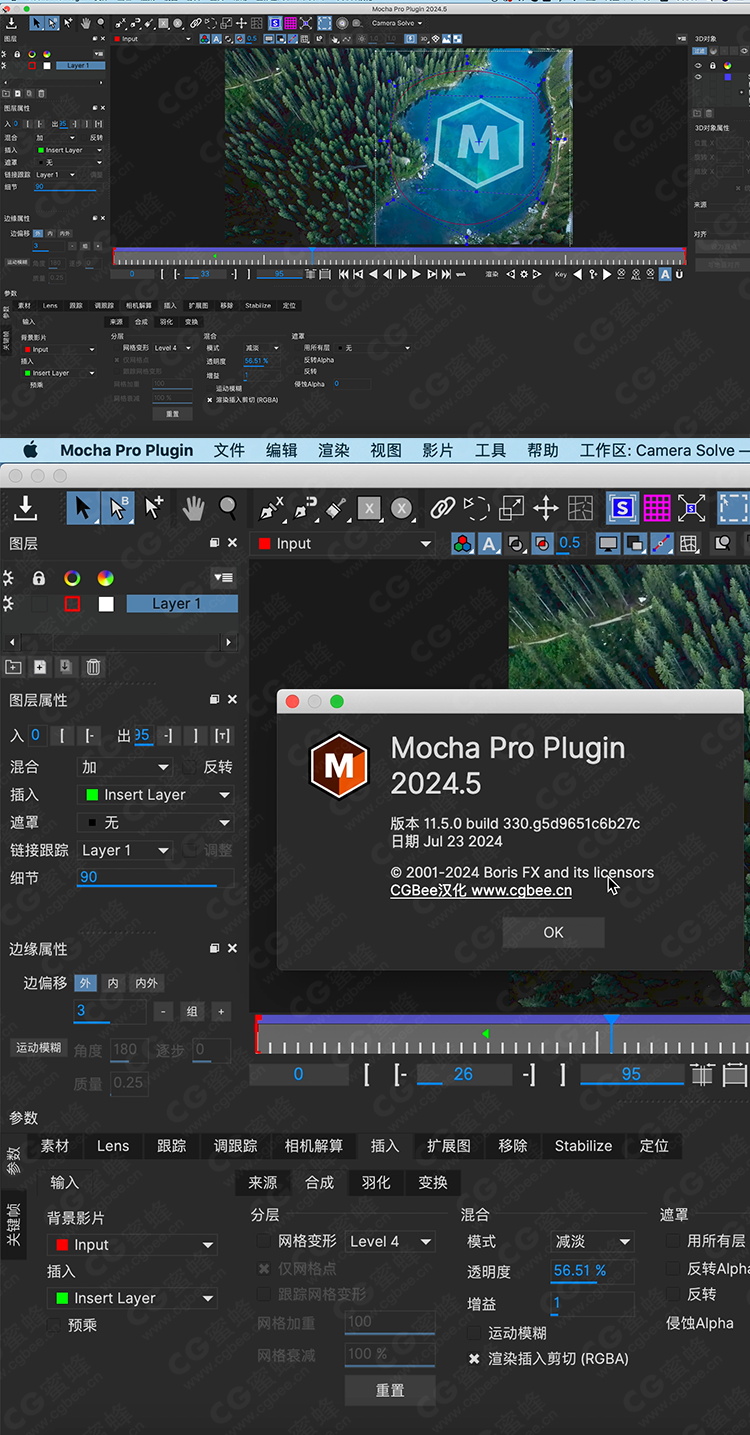The width and height of the screenshot is (750, 1435).
Task: Click the expand surface icon in enlarged toolbar
Action: (691, 508)
